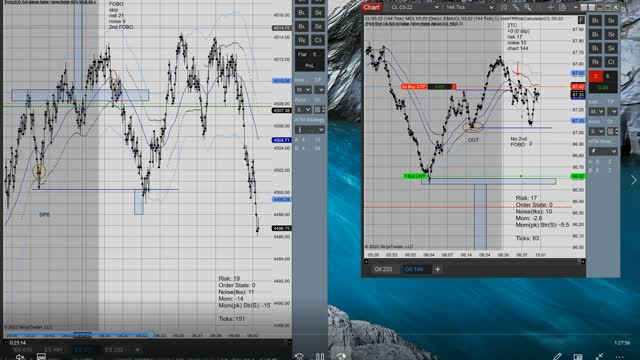Screen dimensions: 640x360
Task: Click the 87.40 red price marker on CL chart
Action: click(578, 87)
